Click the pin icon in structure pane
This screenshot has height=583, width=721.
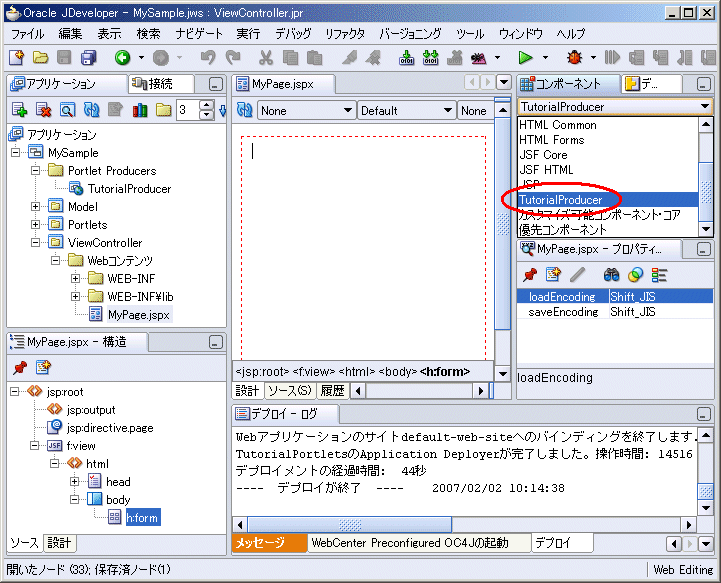(20, 367)
